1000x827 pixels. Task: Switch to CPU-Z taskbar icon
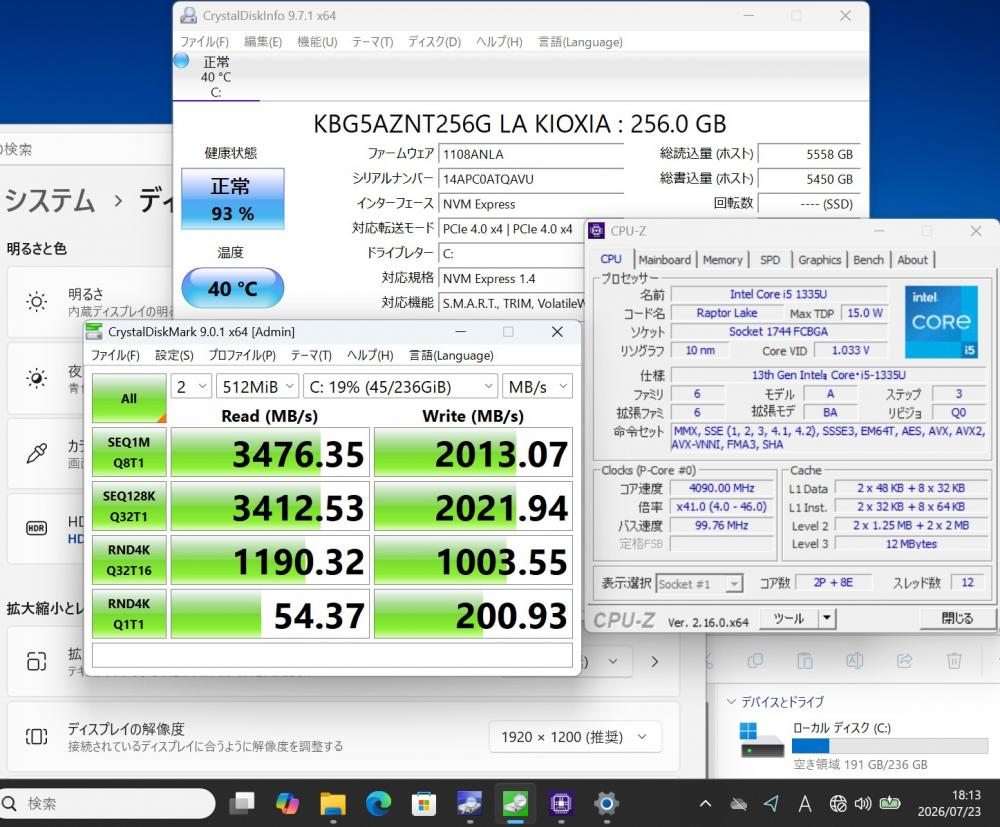pyautogui.click(x=561, y=803)
